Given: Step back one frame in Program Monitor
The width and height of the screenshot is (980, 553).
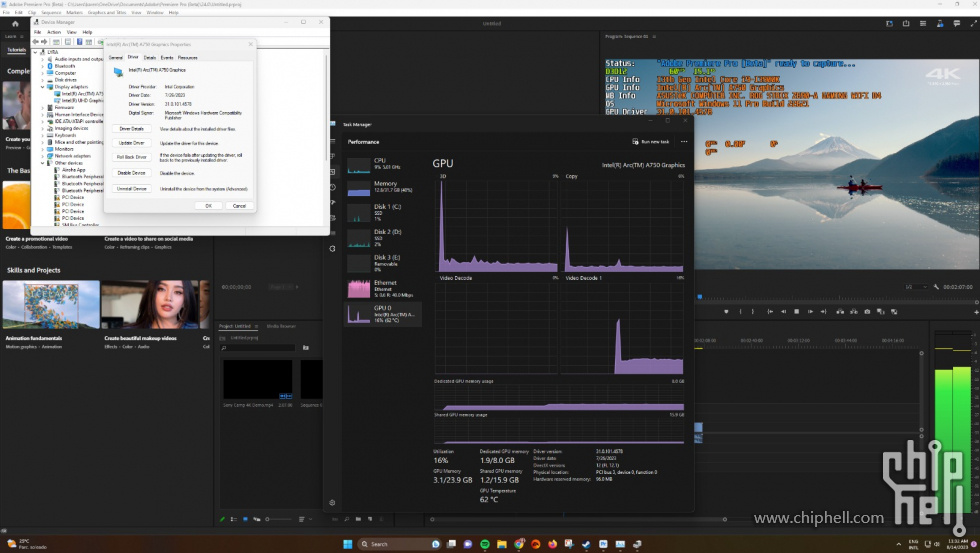Looking at the screenshot, I should tap(783, 311).
